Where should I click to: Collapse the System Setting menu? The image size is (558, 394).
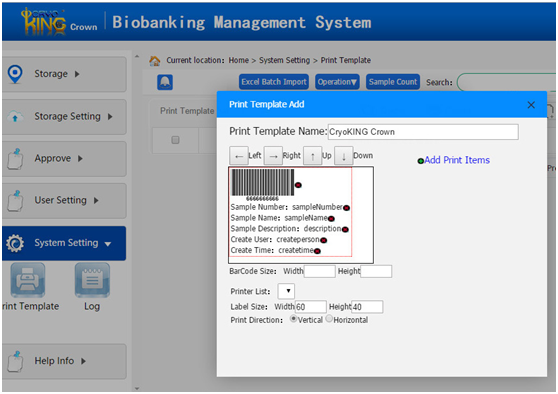[64, 243]
